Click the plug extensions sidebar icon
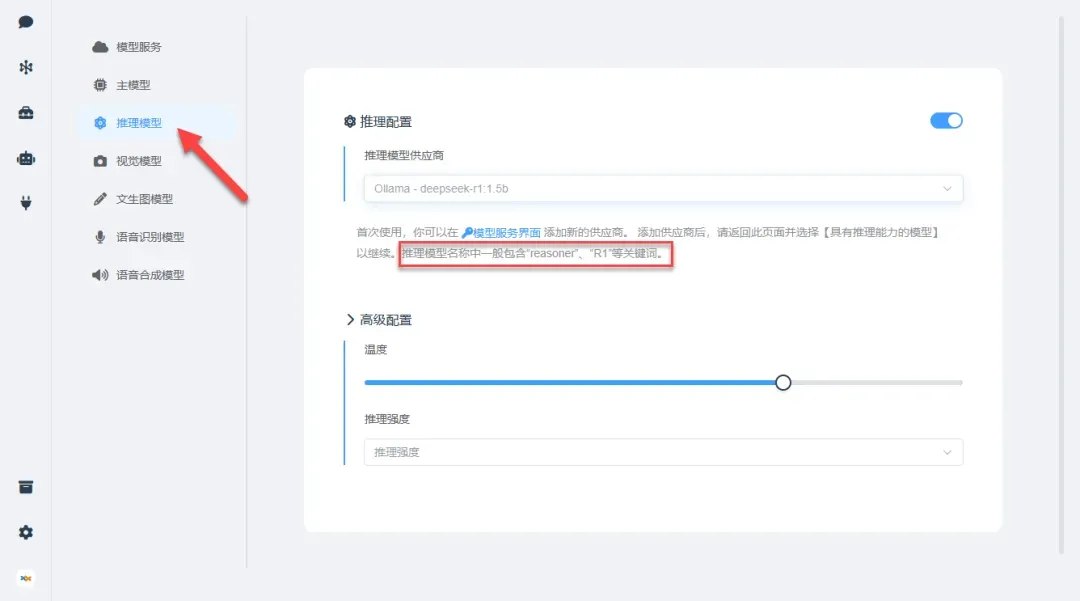Viewport: 1080px width, 601px height. 25,202
